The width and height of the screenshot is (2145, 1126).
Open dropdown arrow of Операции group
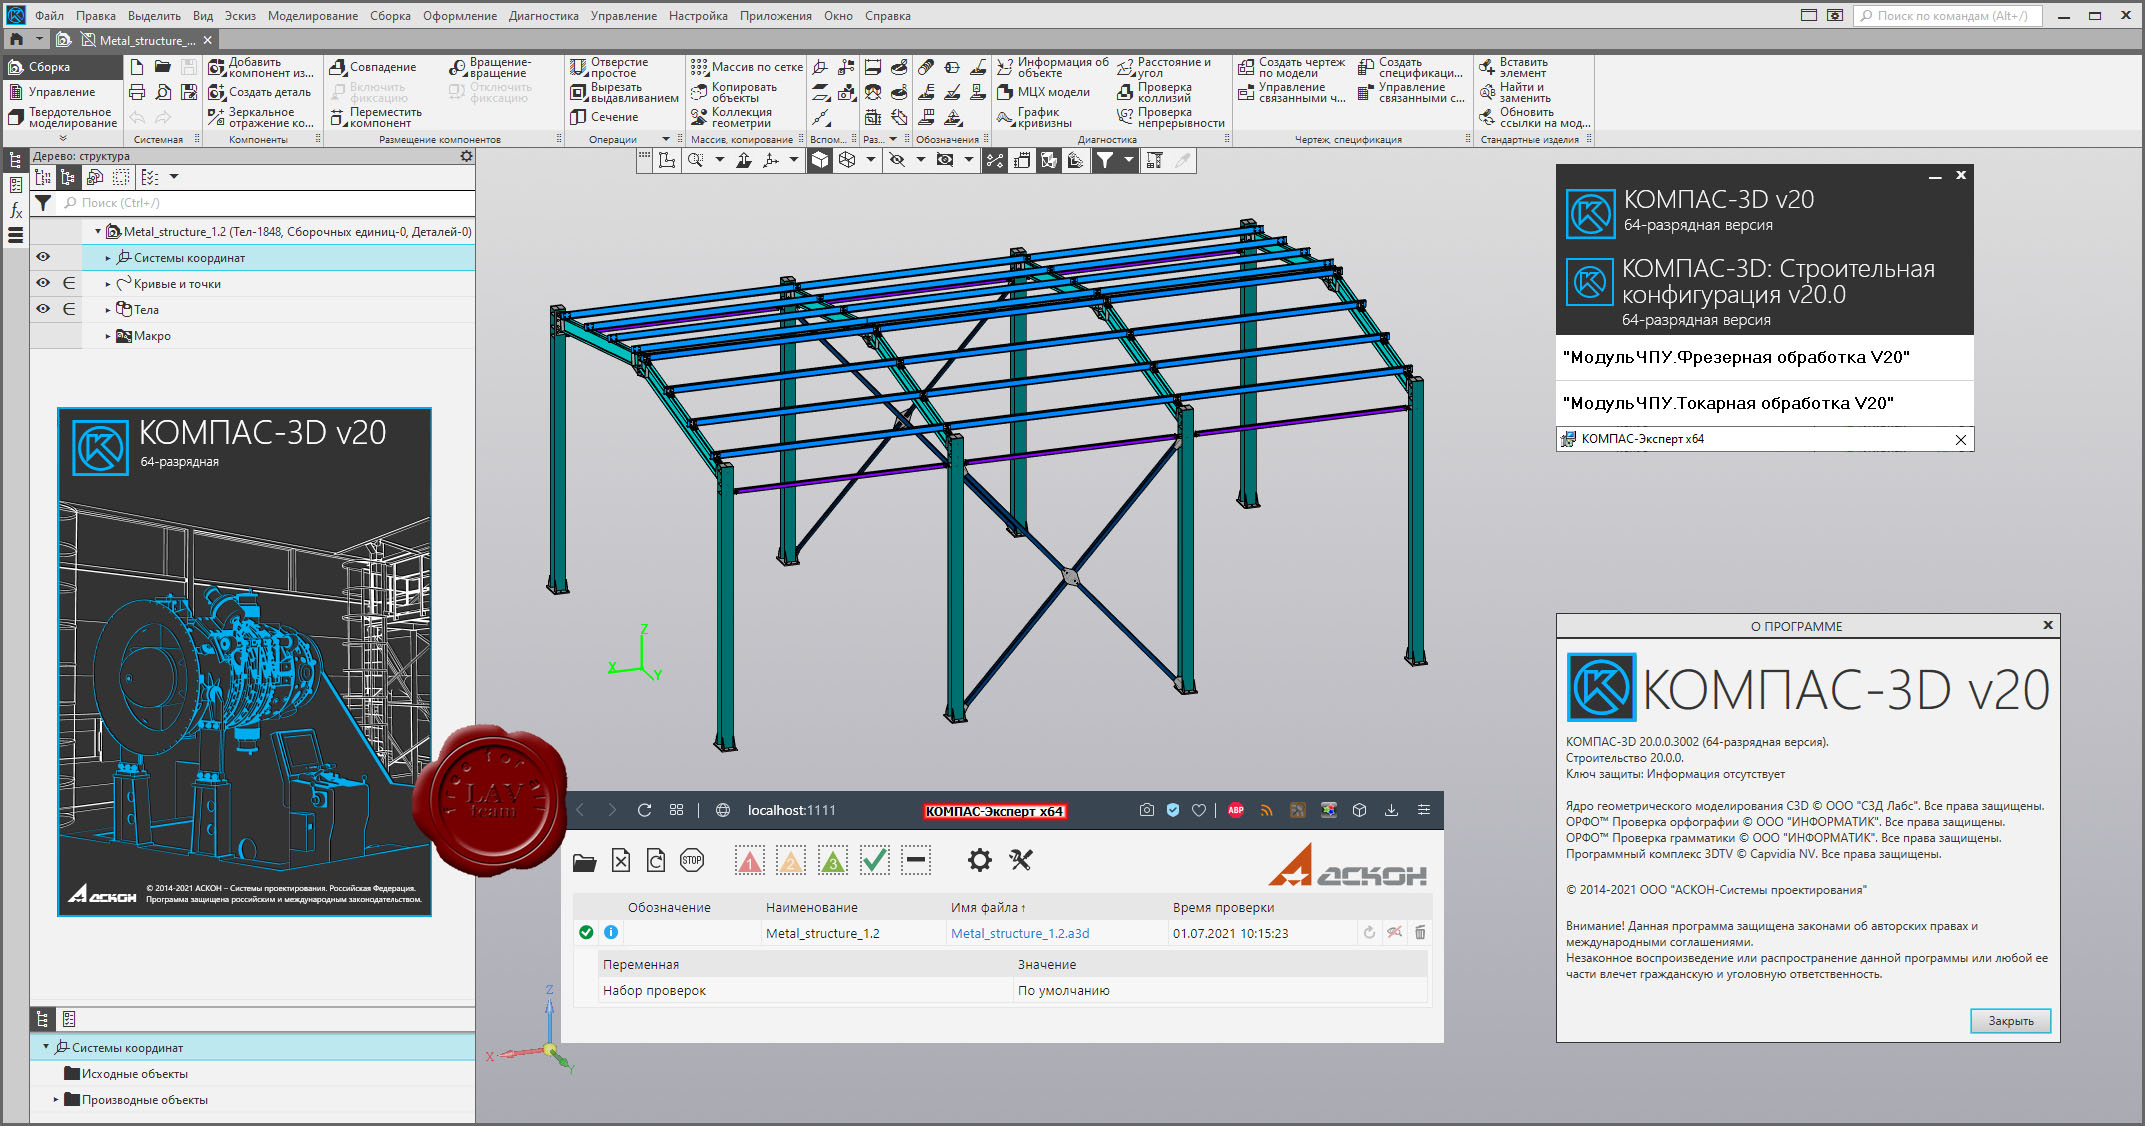(x=666, y=139)
